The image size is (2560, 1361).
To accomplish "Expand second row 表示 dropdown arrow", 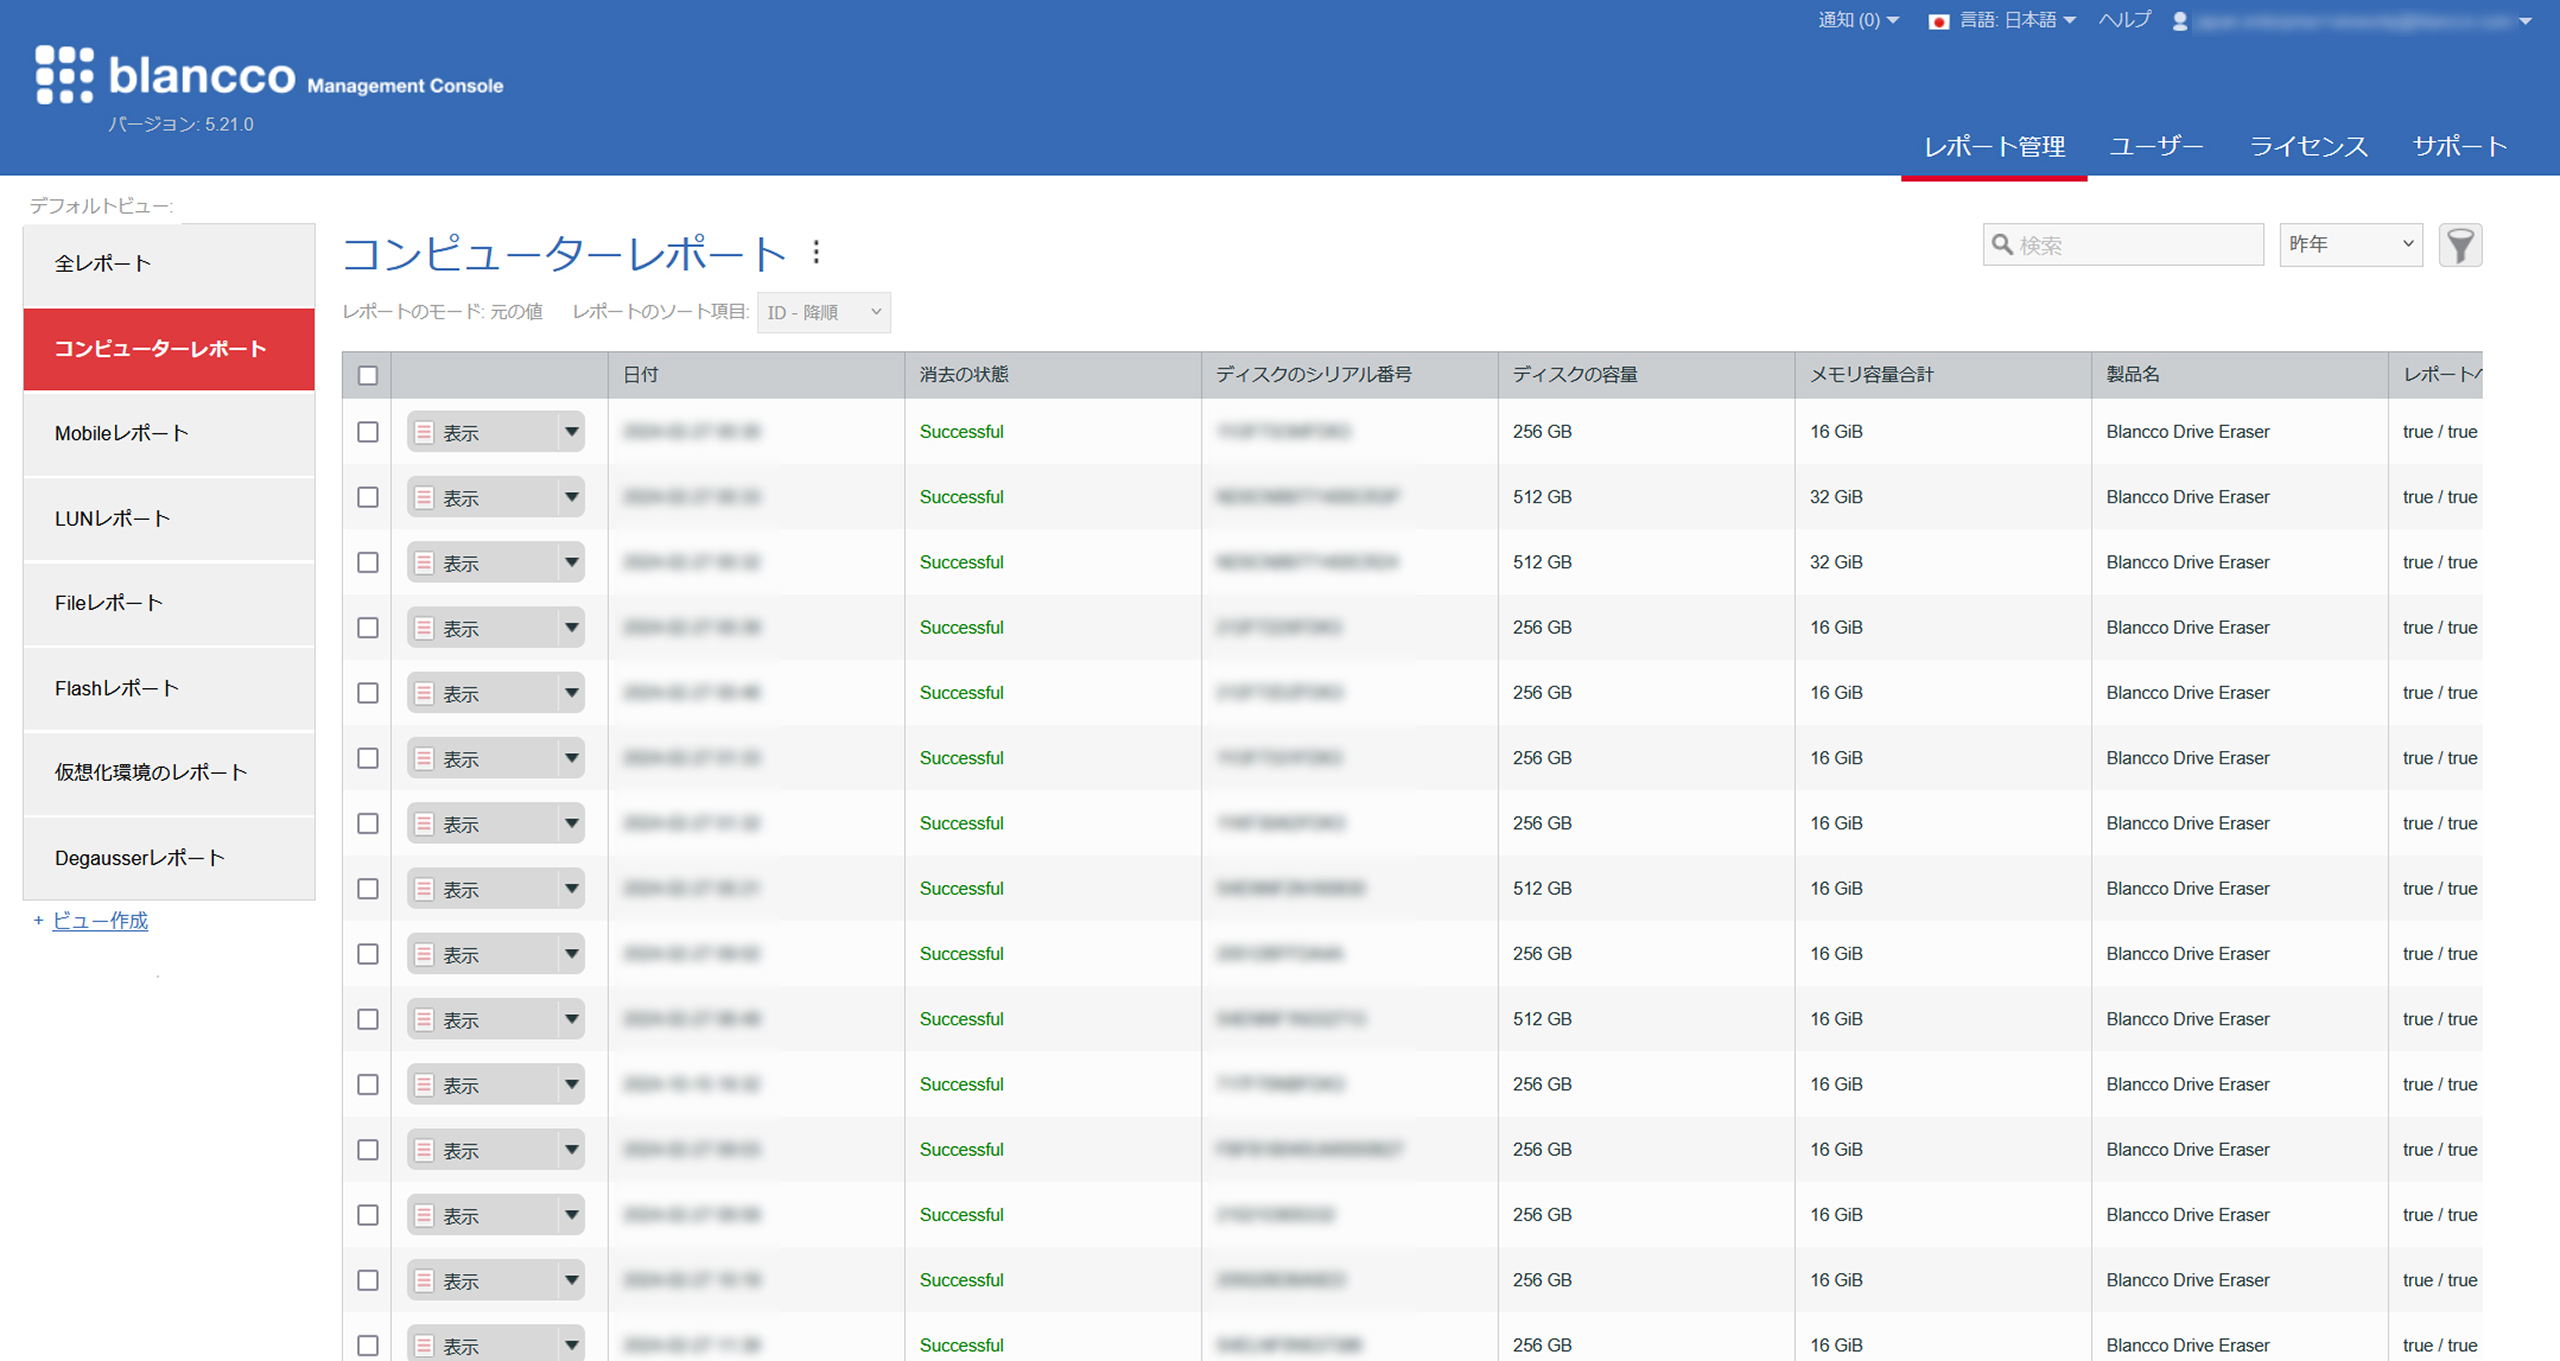I will [x=571, y=497].
